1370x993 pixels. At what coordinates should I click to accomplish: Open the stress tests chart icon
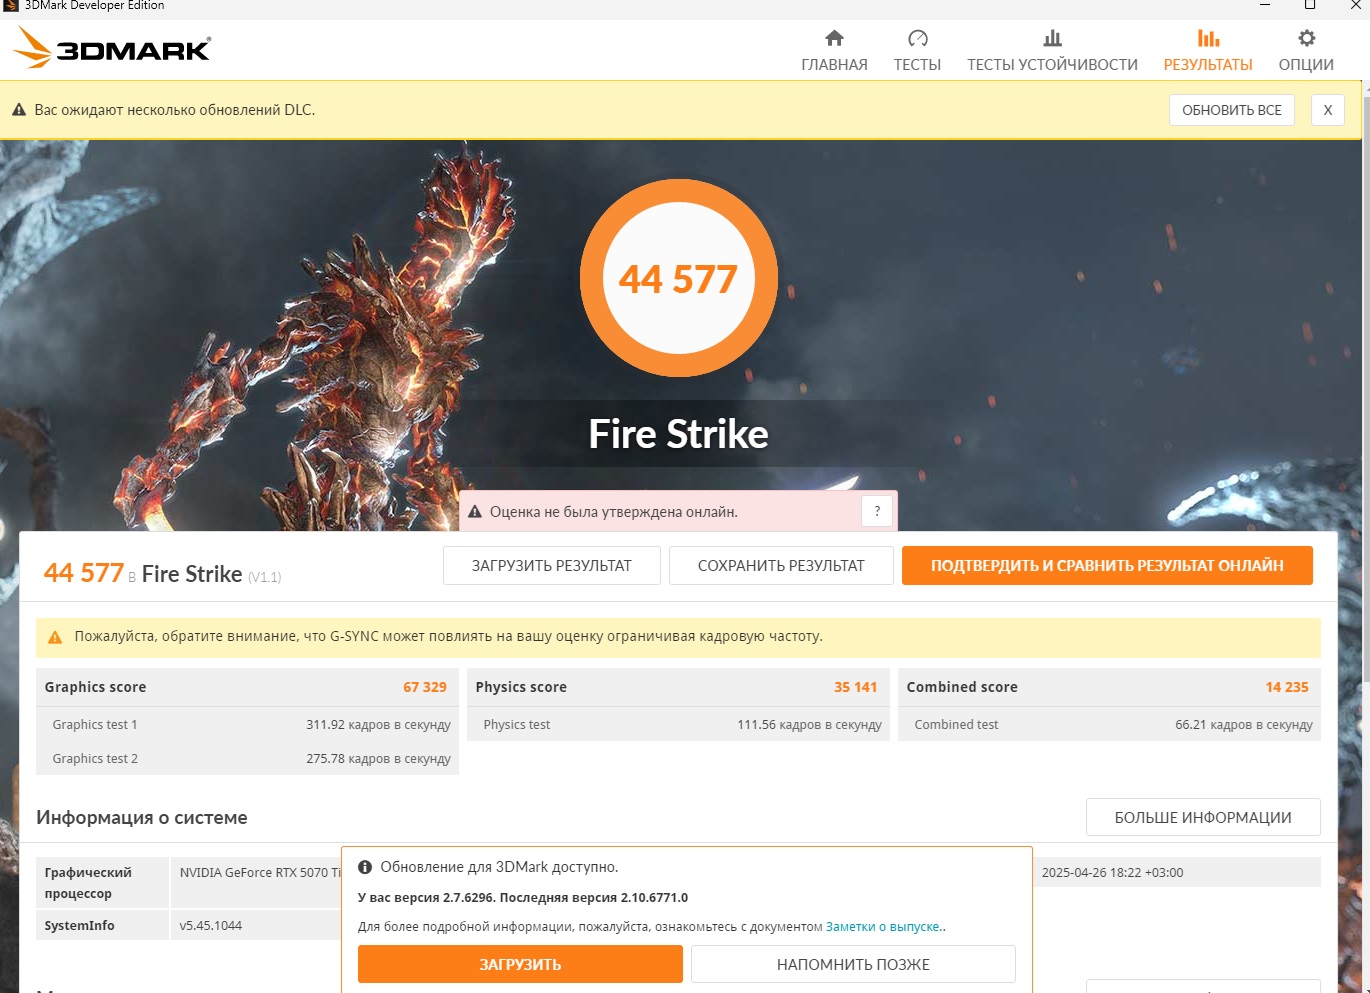[x=1052, y=38]
